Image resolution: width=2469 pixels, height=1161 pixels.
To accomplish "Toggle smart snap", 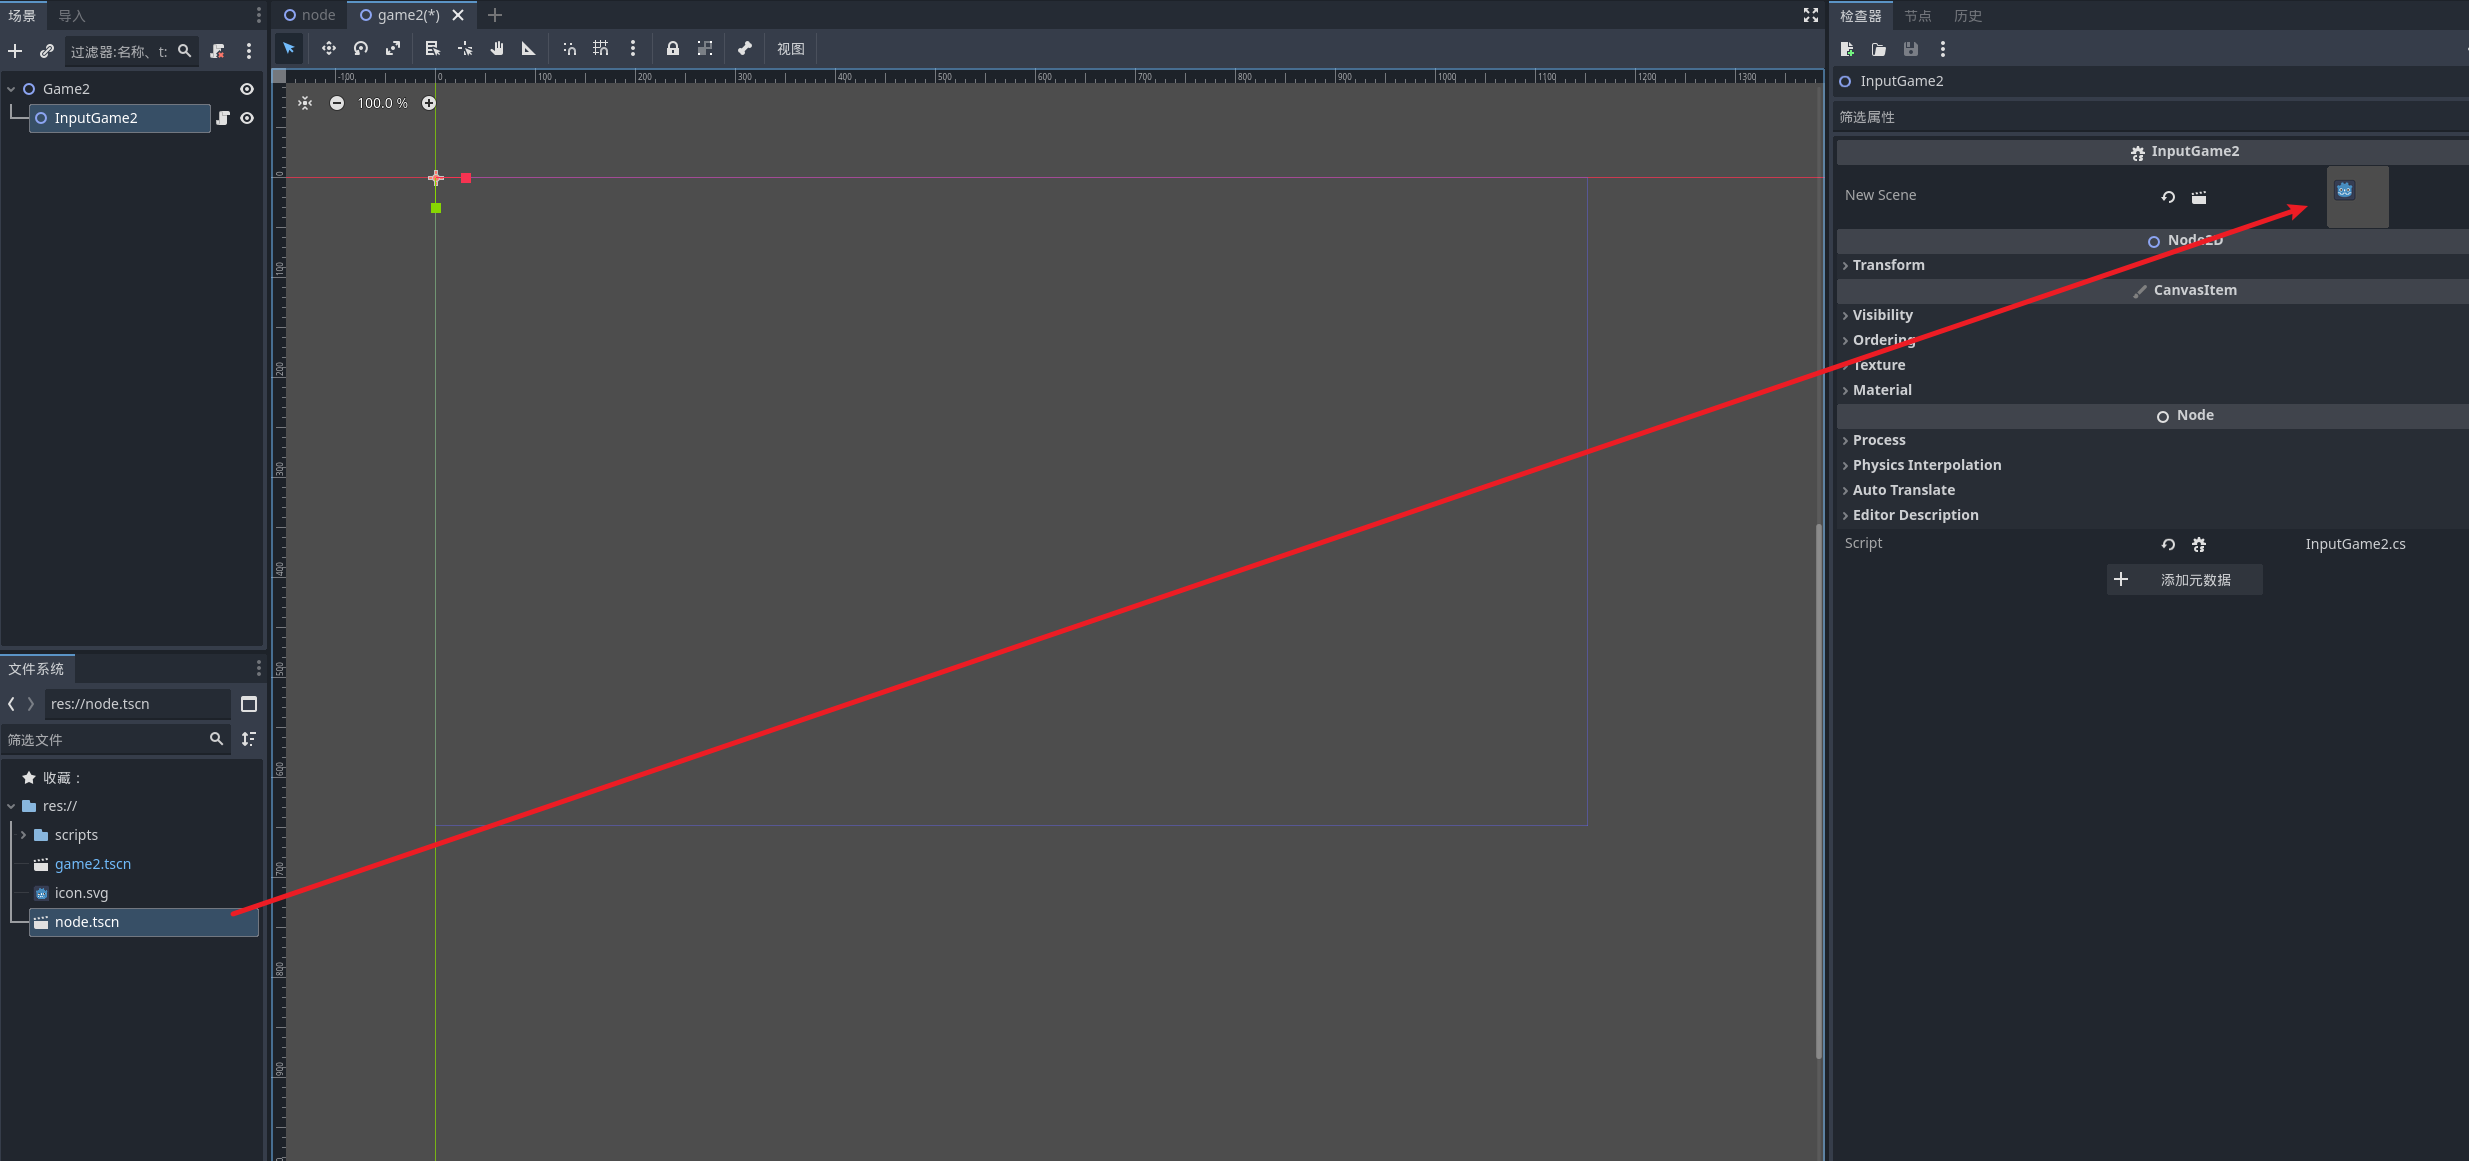I will point(569,48).
